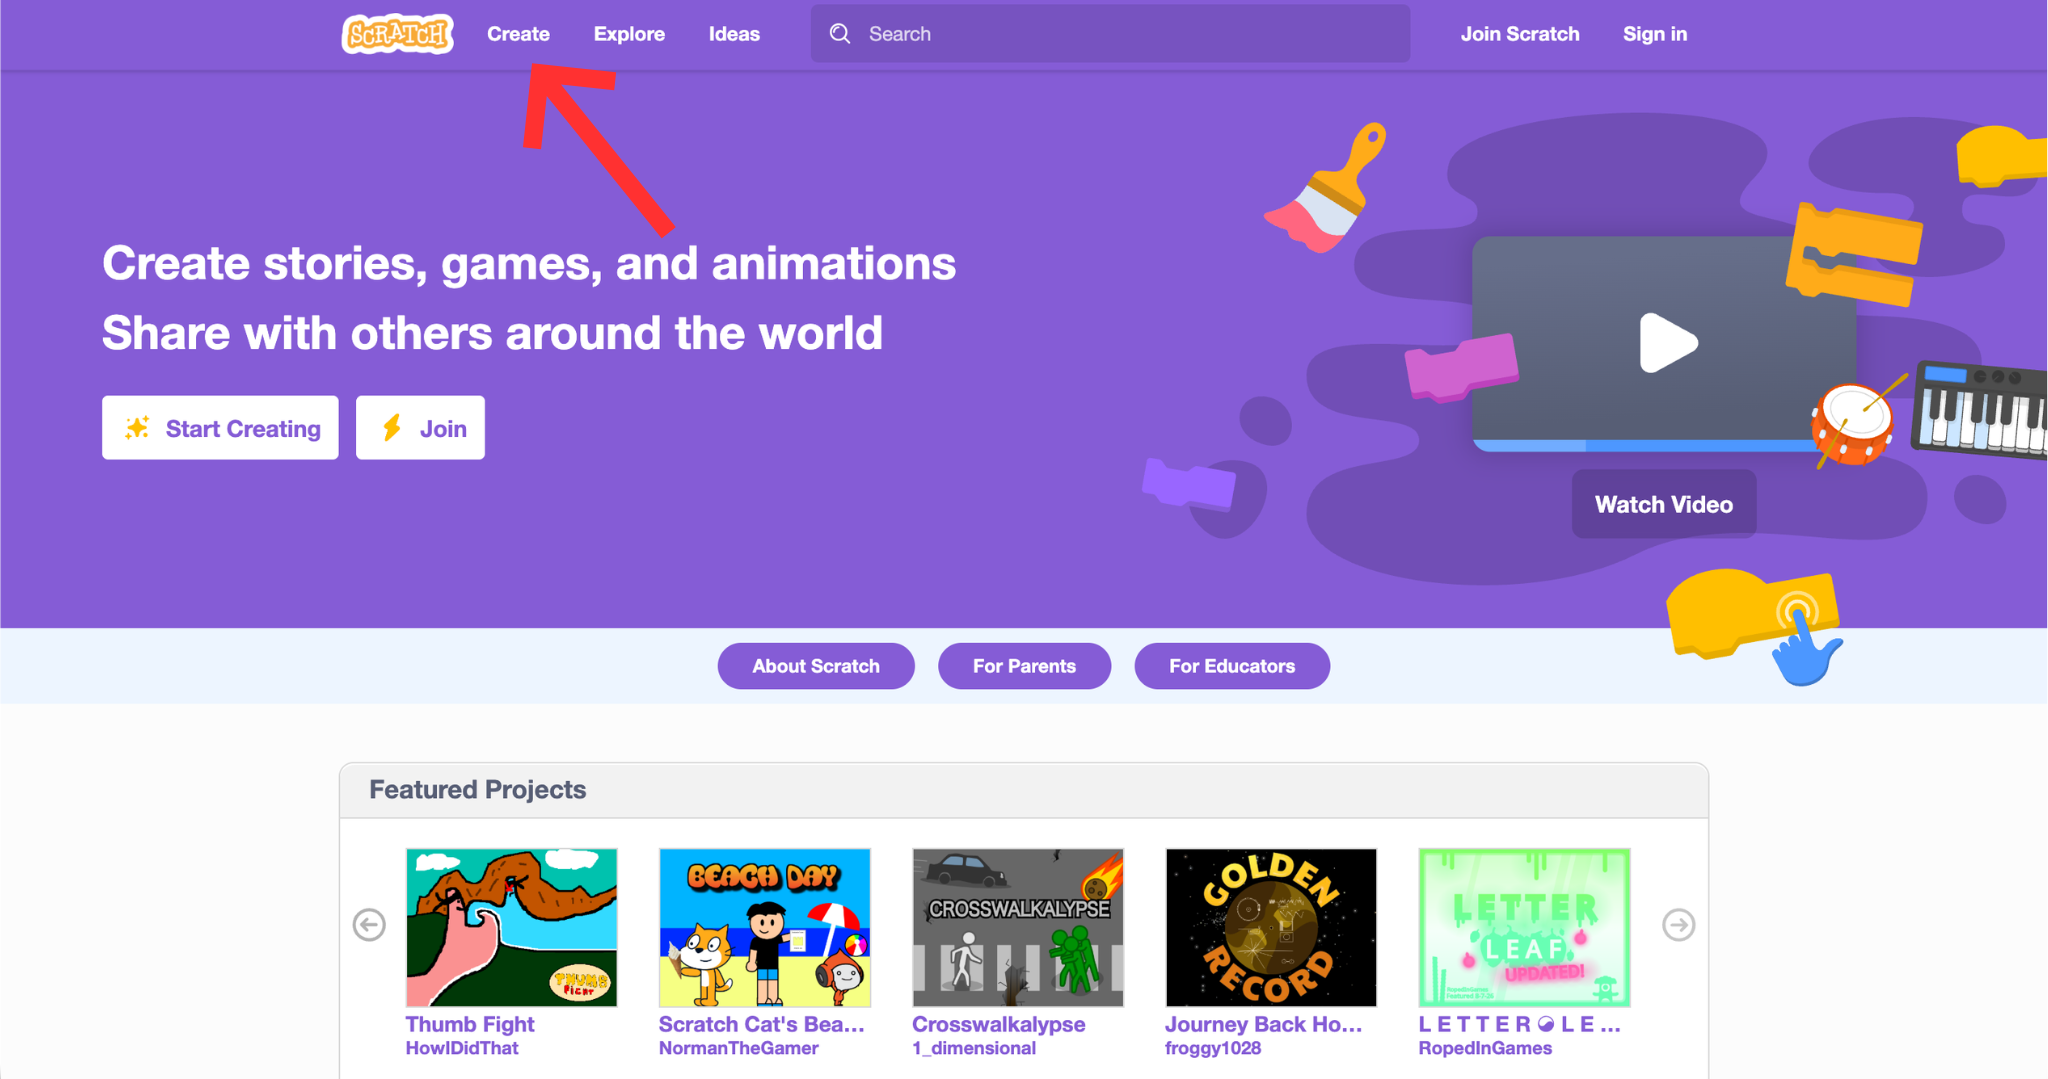Screen dimensions: 2048x1079
Task: Click the L E T T E R title link
Action: [x=1519, y=1024]
